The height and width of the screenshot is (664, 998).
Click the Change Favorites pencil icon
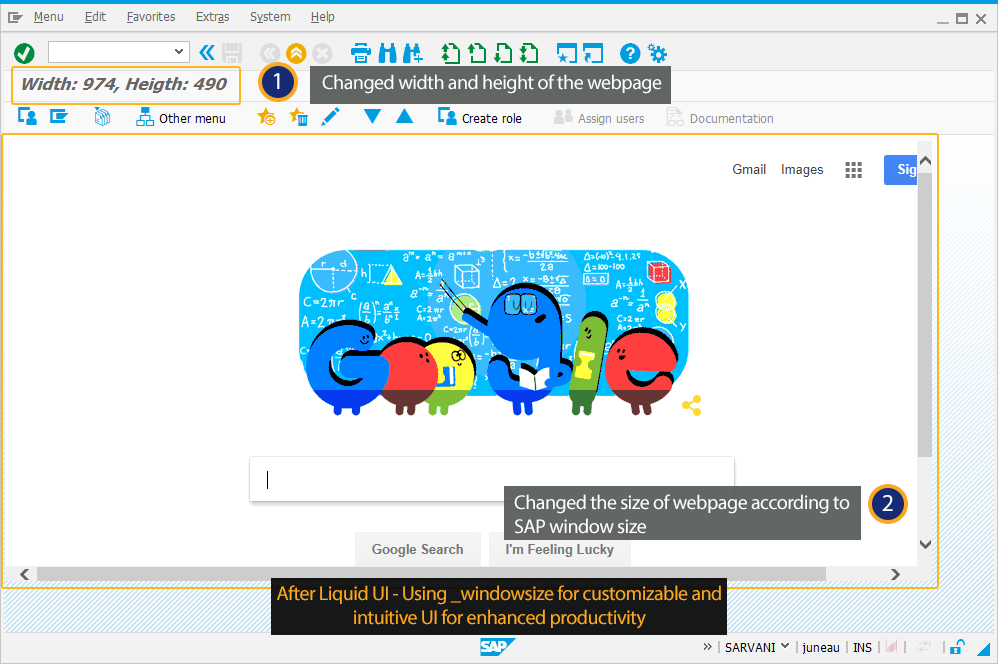330,117
